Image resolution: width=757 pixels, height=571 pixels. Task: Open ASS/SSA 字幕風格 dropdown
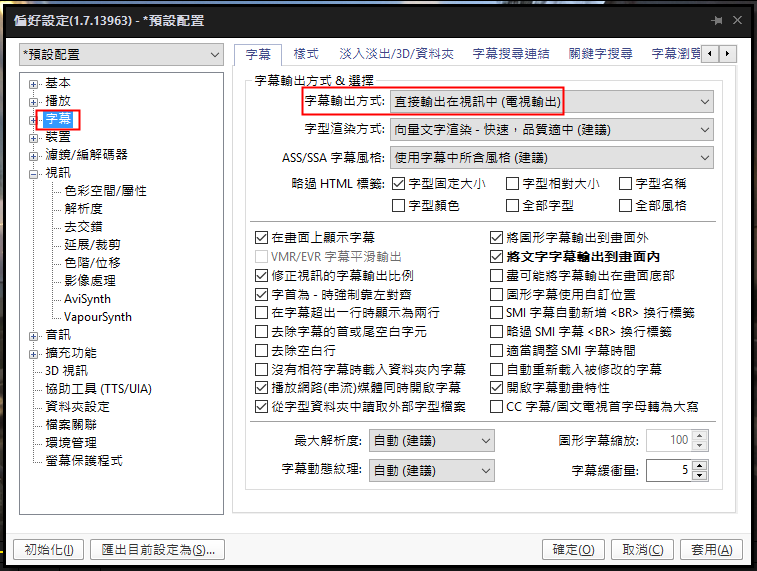pyautogui.click(x=551, y=158)
